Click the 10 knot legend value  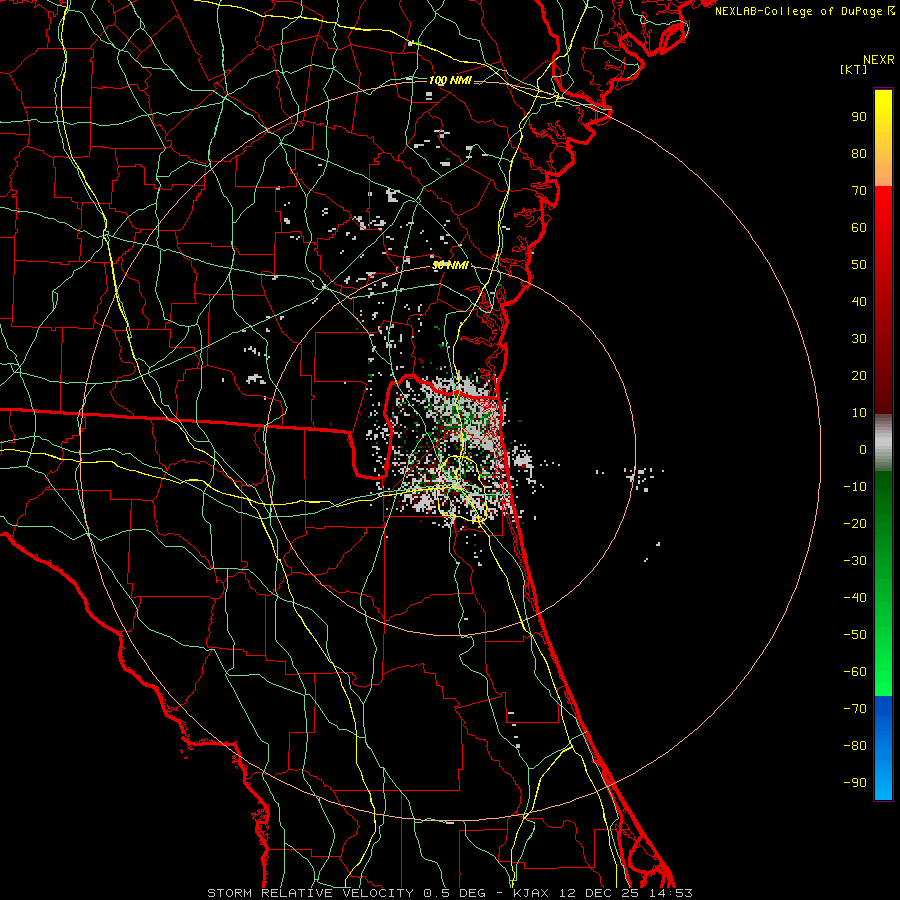click(x=859, y=413)
